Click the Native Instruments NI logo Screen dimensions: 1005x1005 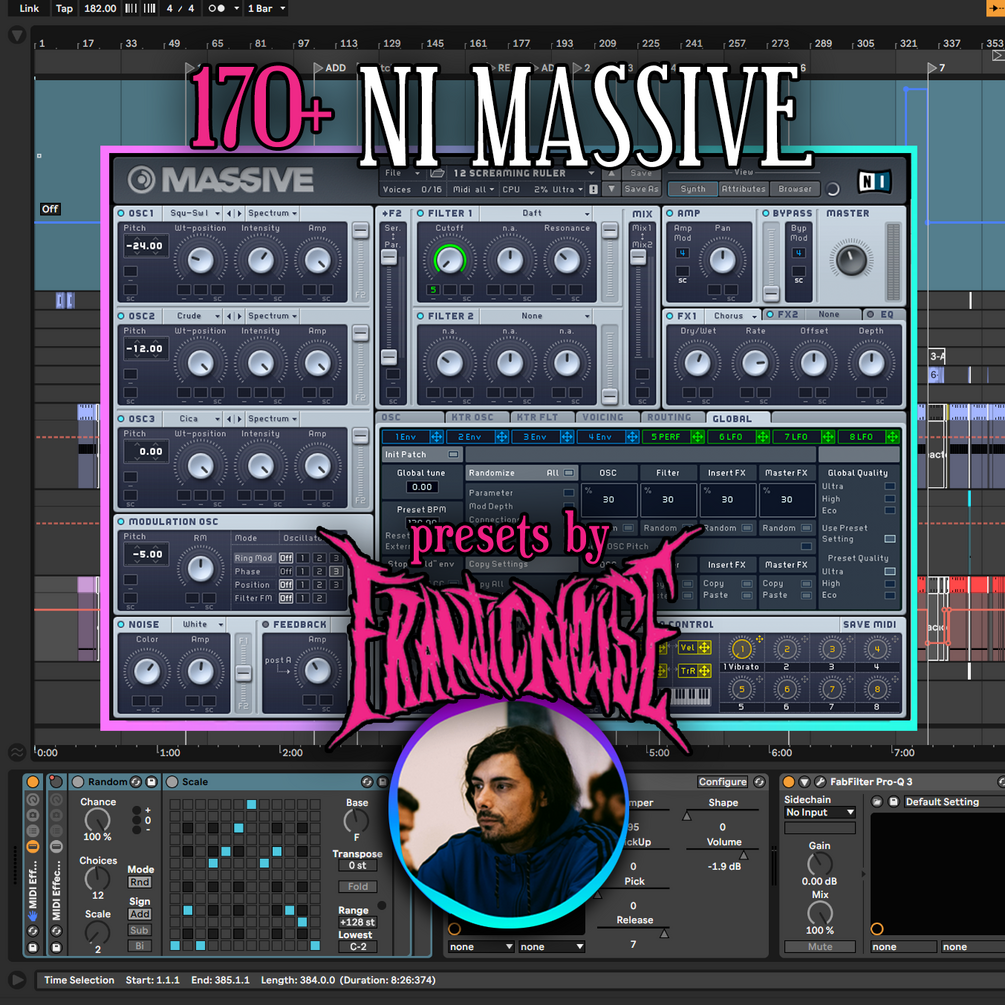[x=874, y=182]
